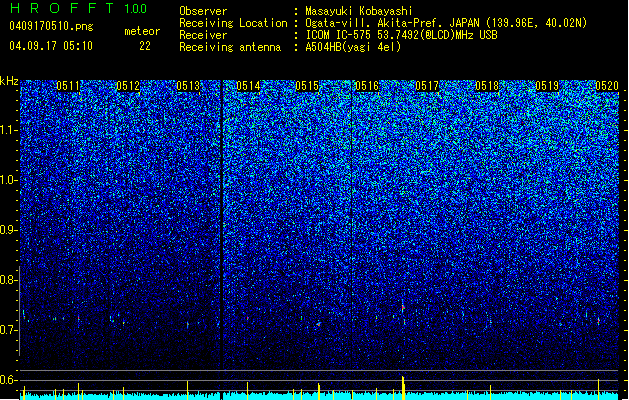Viewport: 629px width, 400px height.
Task: Click the 0511 time marker
Action: click(x=68, y=86)
